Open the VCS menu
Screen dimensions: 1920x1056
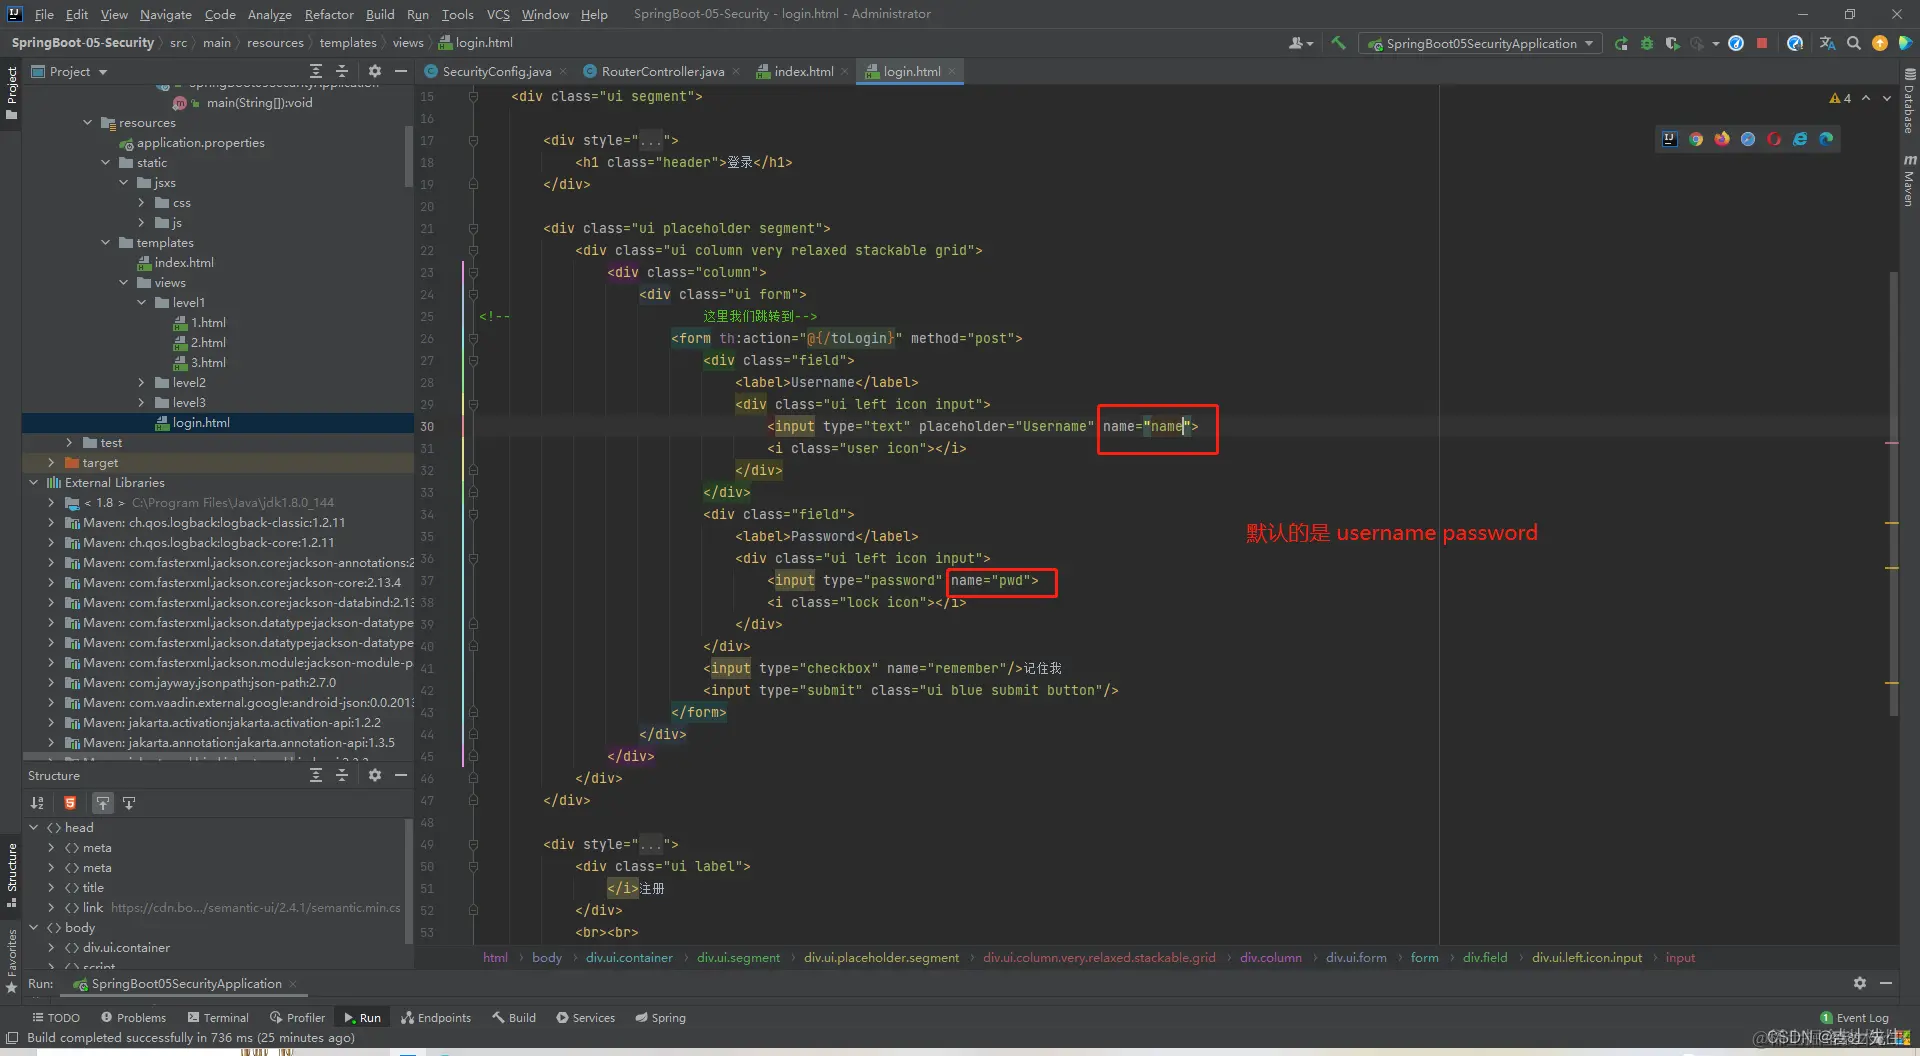(498, 14)
